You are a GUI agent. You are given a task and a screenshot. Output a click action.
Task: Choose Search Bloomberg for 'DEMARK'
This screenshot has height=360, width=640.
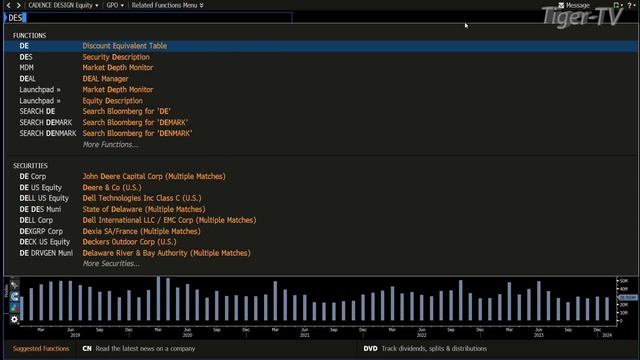[320, 122]
